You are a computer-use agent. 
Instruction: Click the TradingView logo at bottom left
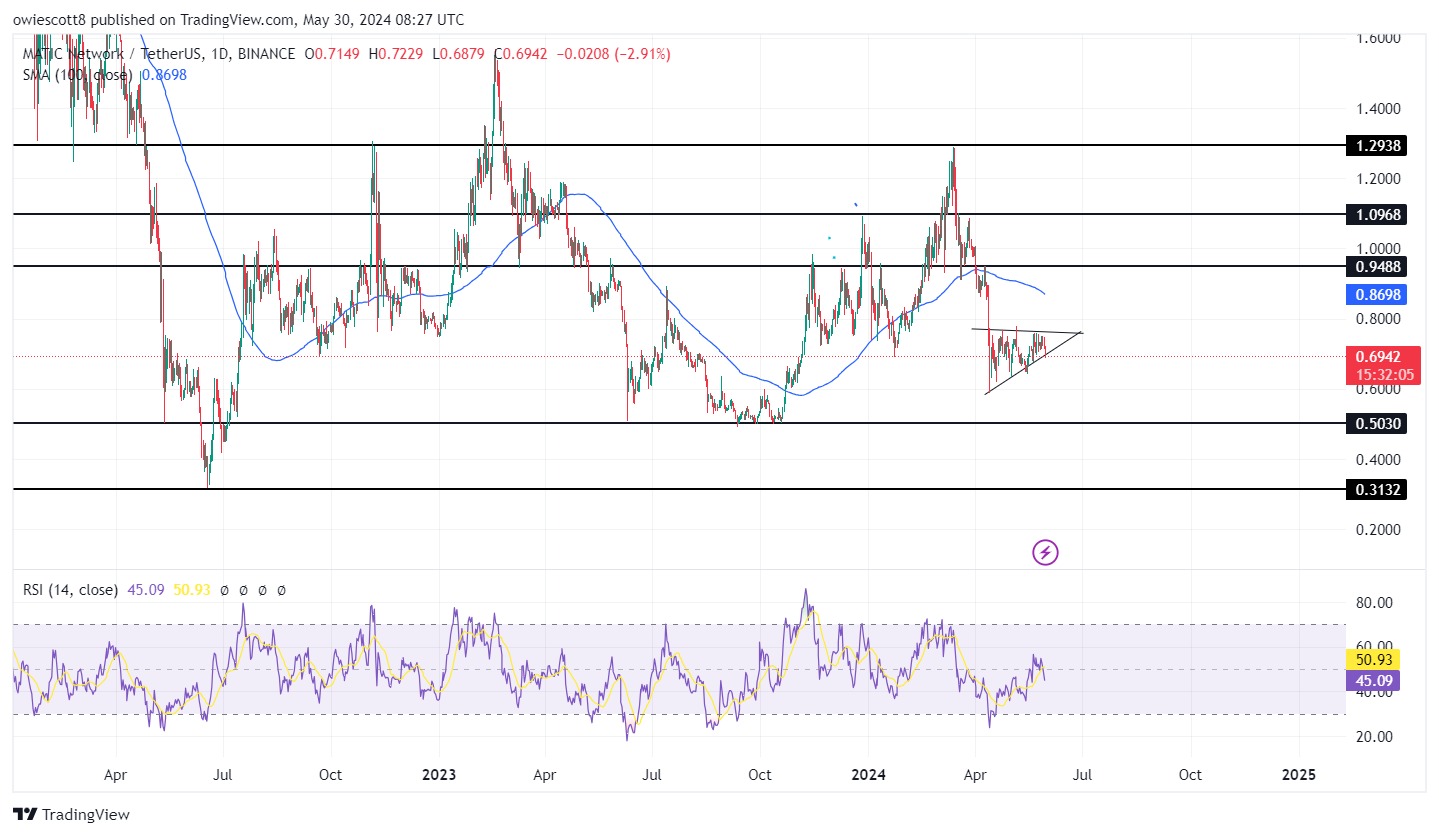pyautogui.click(x=71, y=814)
